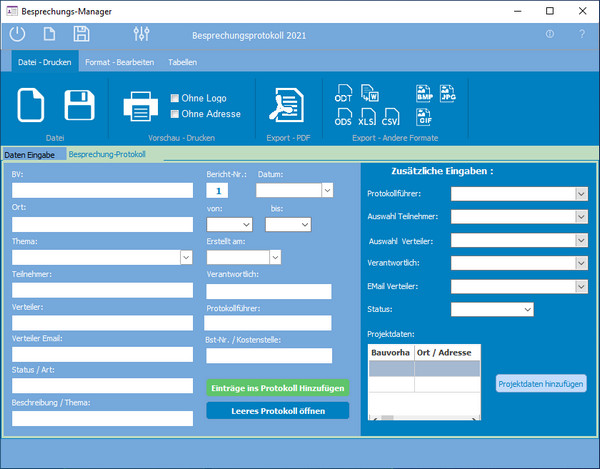This screenshot has height=469, width=600.
Task: Export as XLS spreadsheet
Action: point(368,118)
